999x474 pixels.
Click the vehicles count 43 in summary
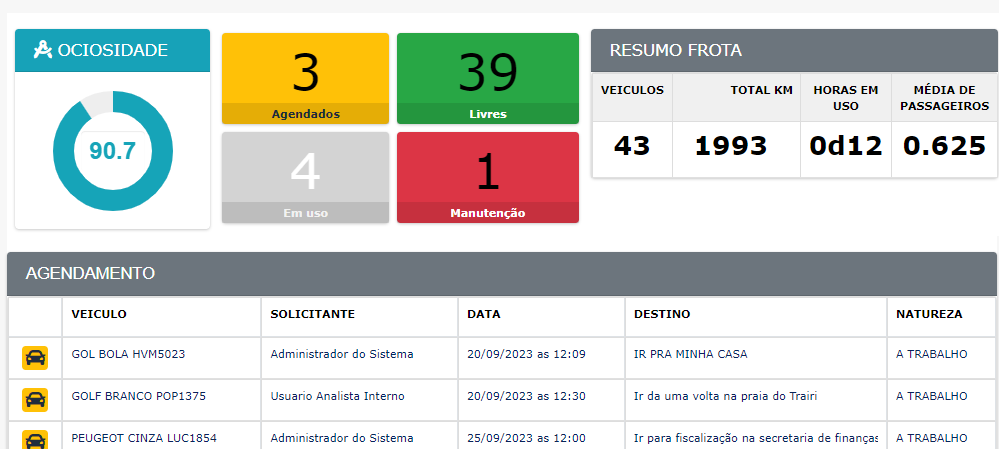632,147
